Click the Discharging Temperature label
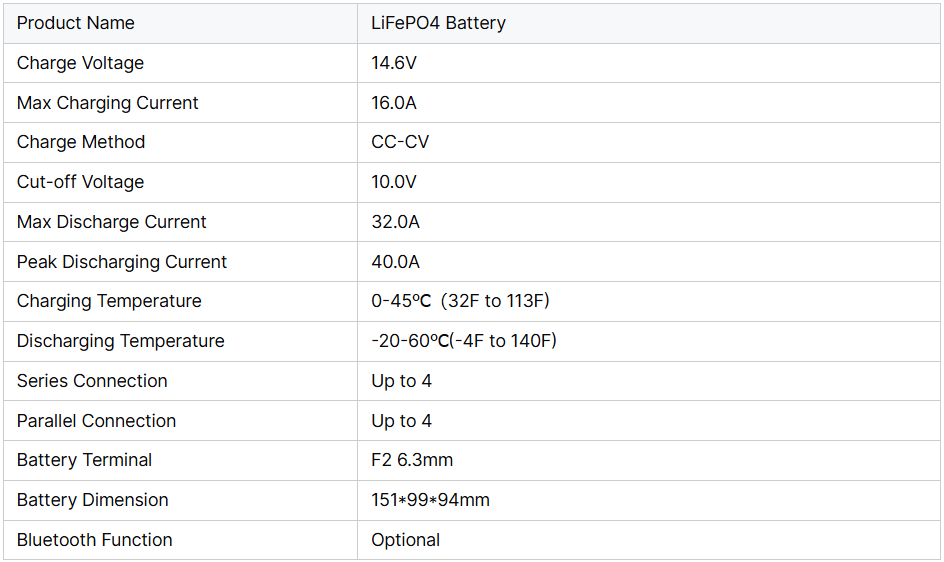The height and width of the screenshot is (562, 944). tap(121, 341)
